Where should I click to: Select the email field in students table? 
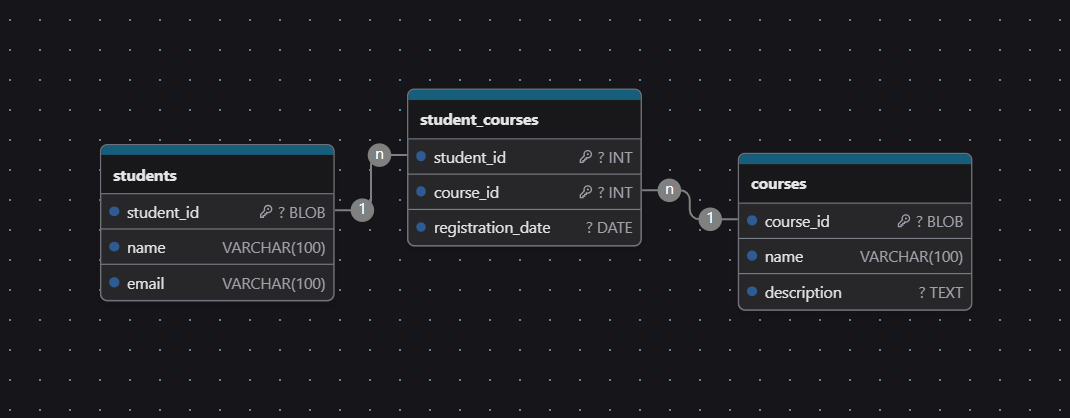tap(217, 283)
